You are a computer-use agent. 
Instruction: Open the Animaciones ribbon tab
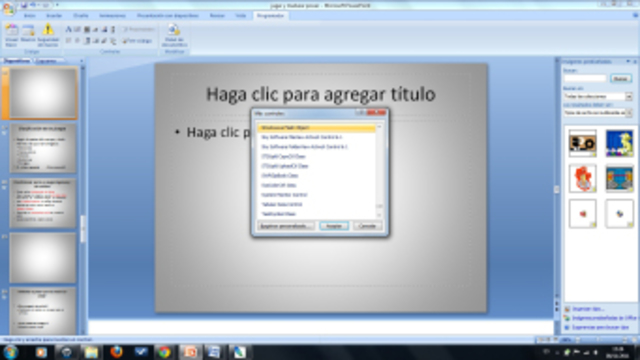[113, 16]
